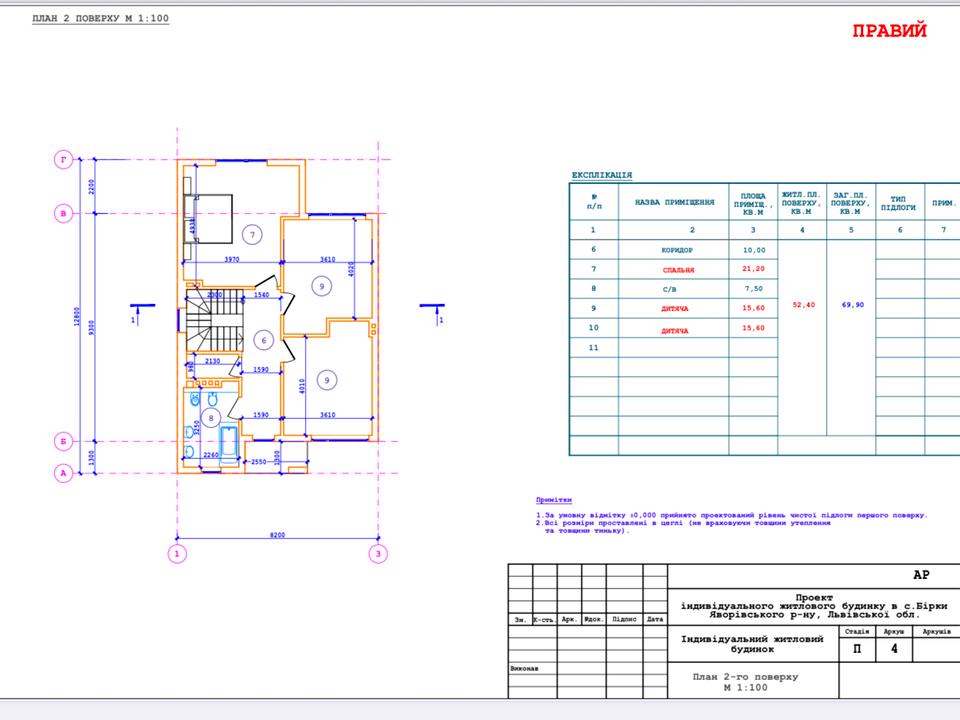Click grid axis marker А
960x720 pixels.
[65, 474]
